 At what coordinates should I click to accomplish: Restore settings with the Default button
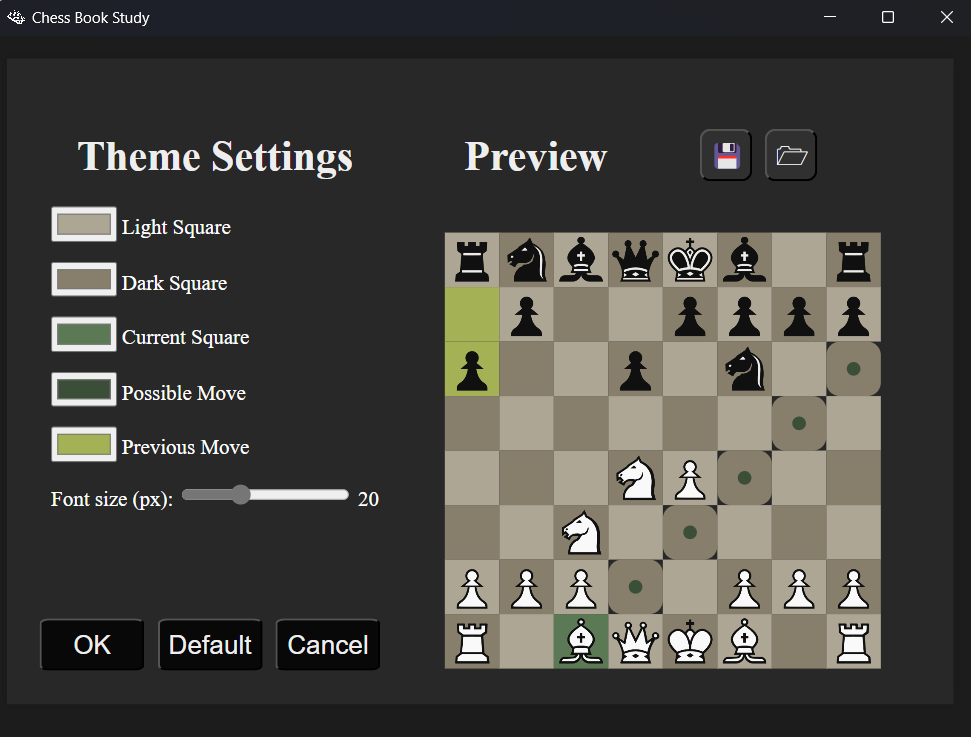coord(210,644)
